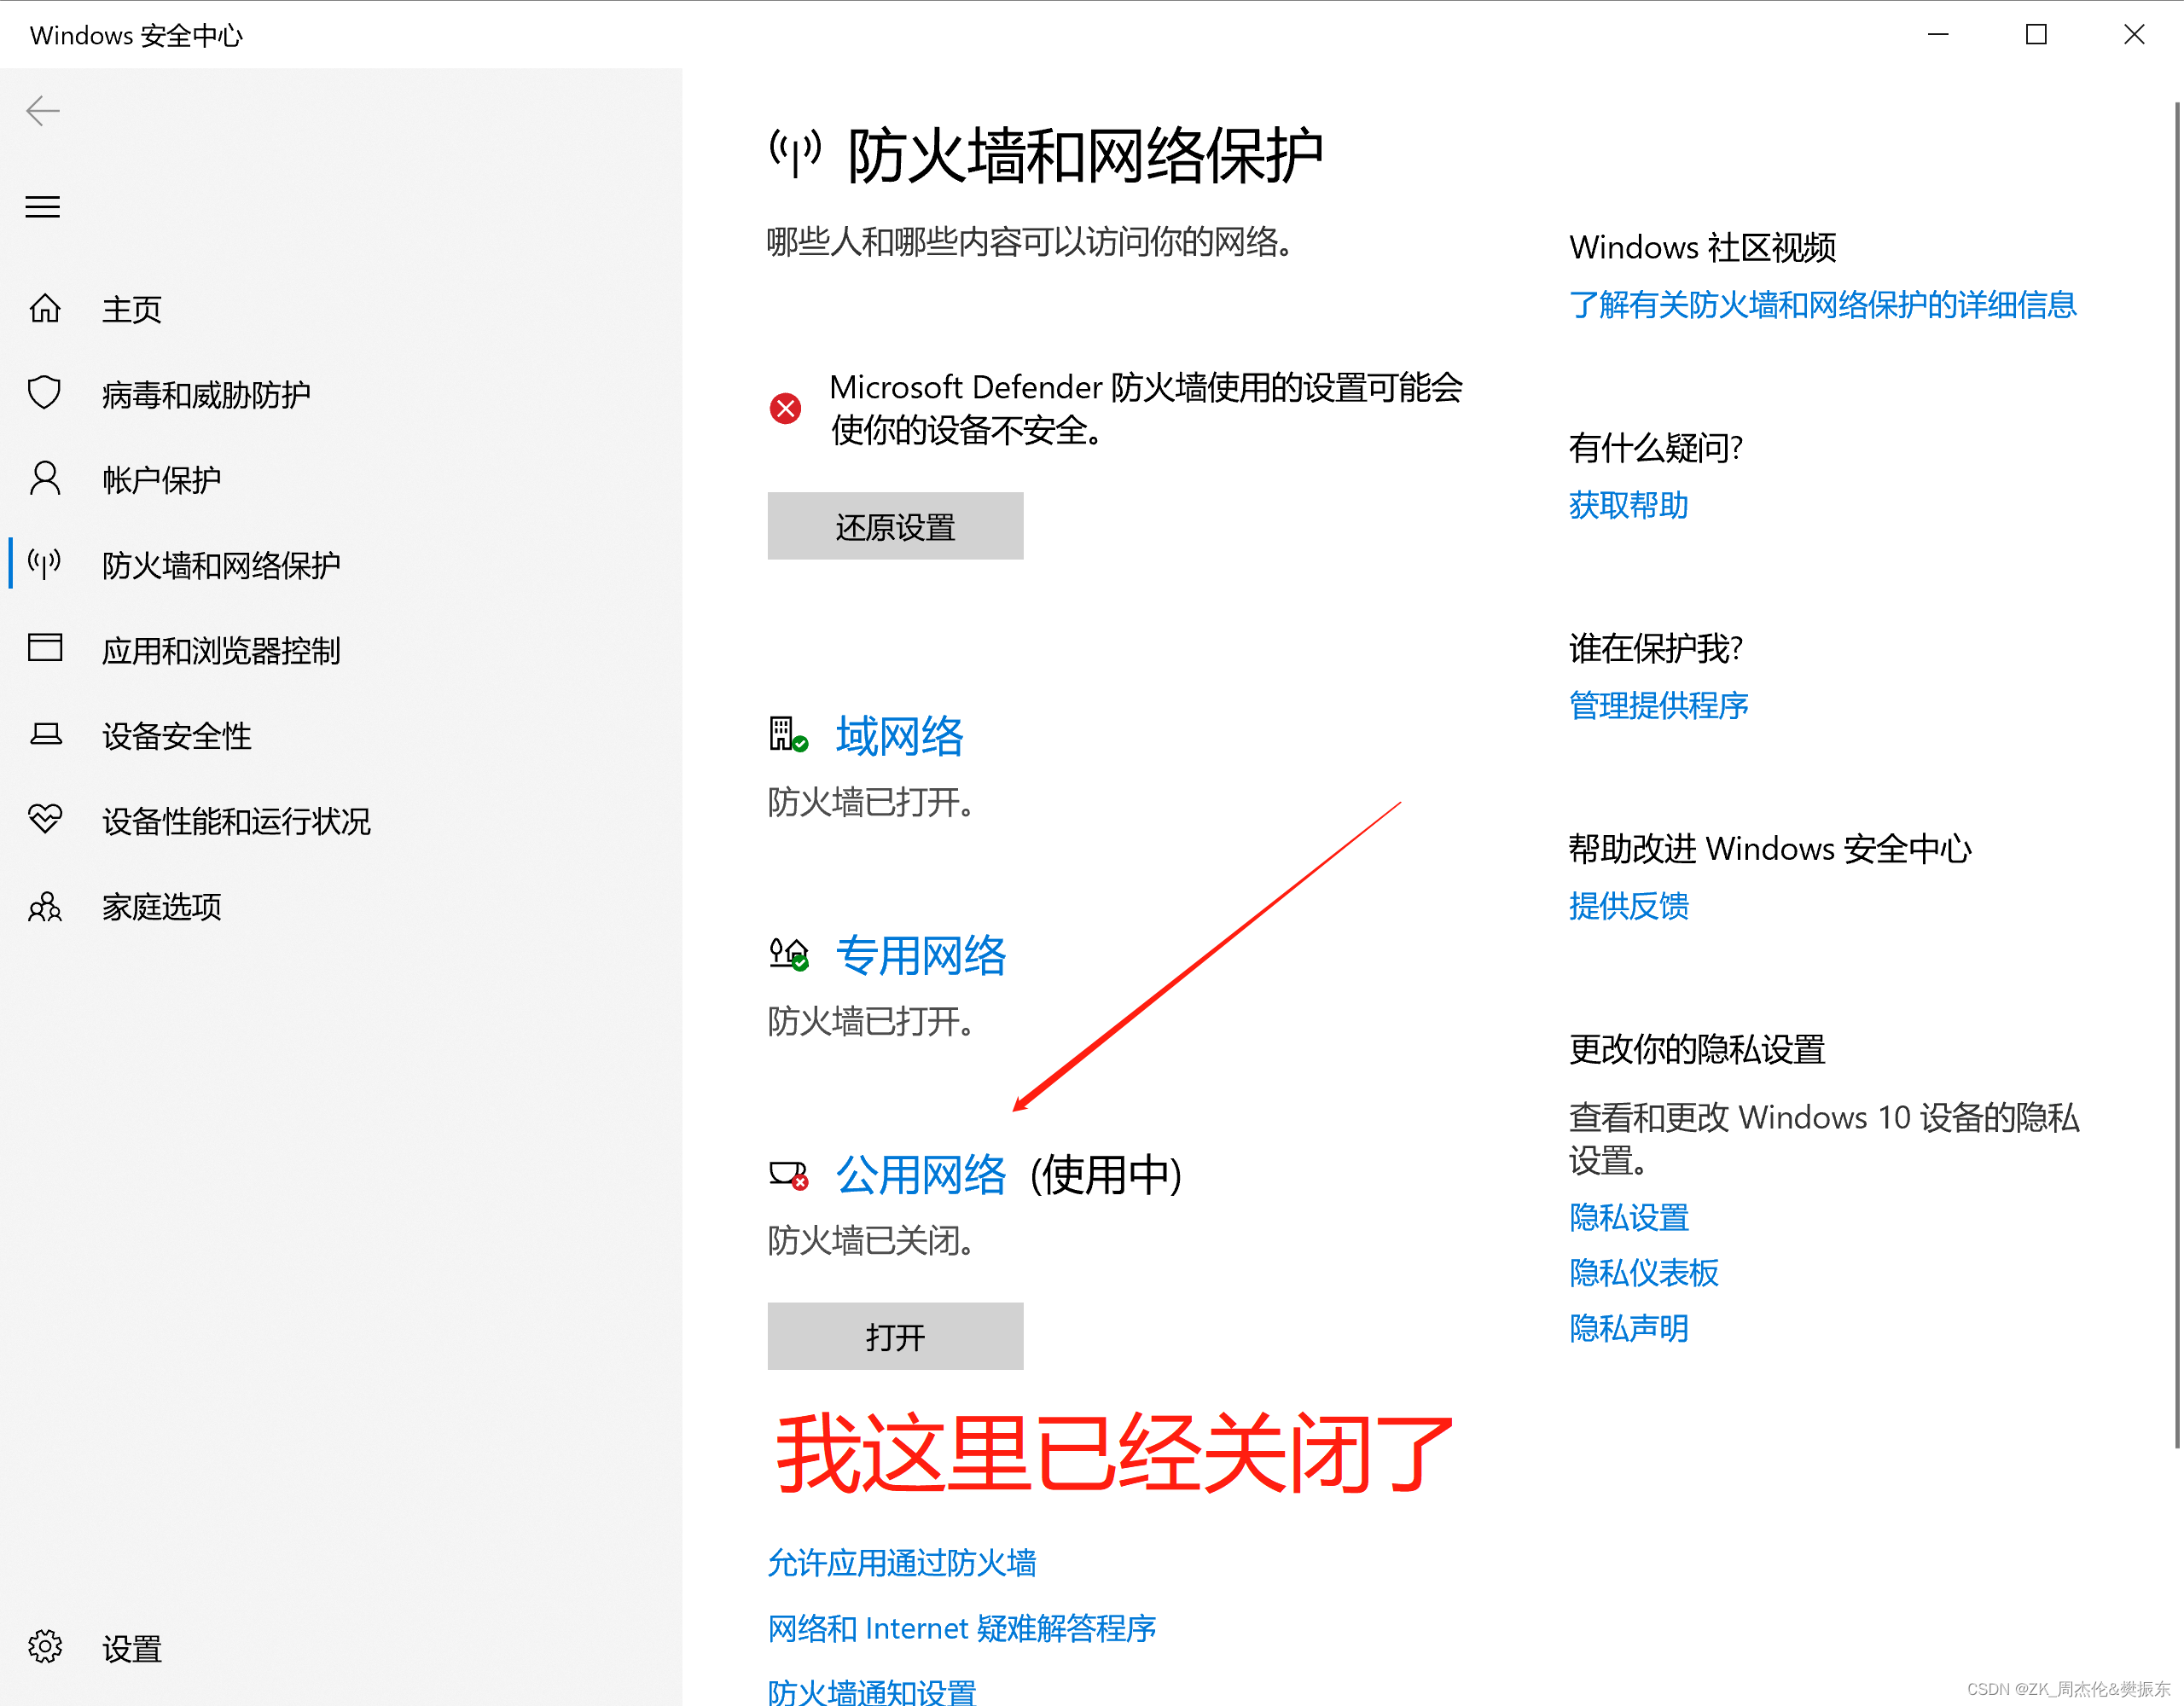Click the private network house icon
This screenshot has width=2184, height=1706.
(788, 954)
